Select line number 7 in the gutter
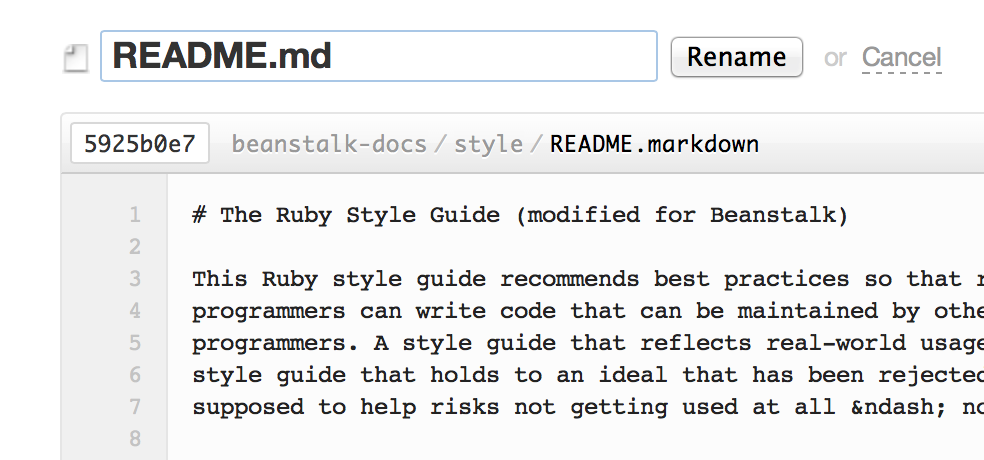This screenshot has width=984, height=460. [x=135, y=407]
